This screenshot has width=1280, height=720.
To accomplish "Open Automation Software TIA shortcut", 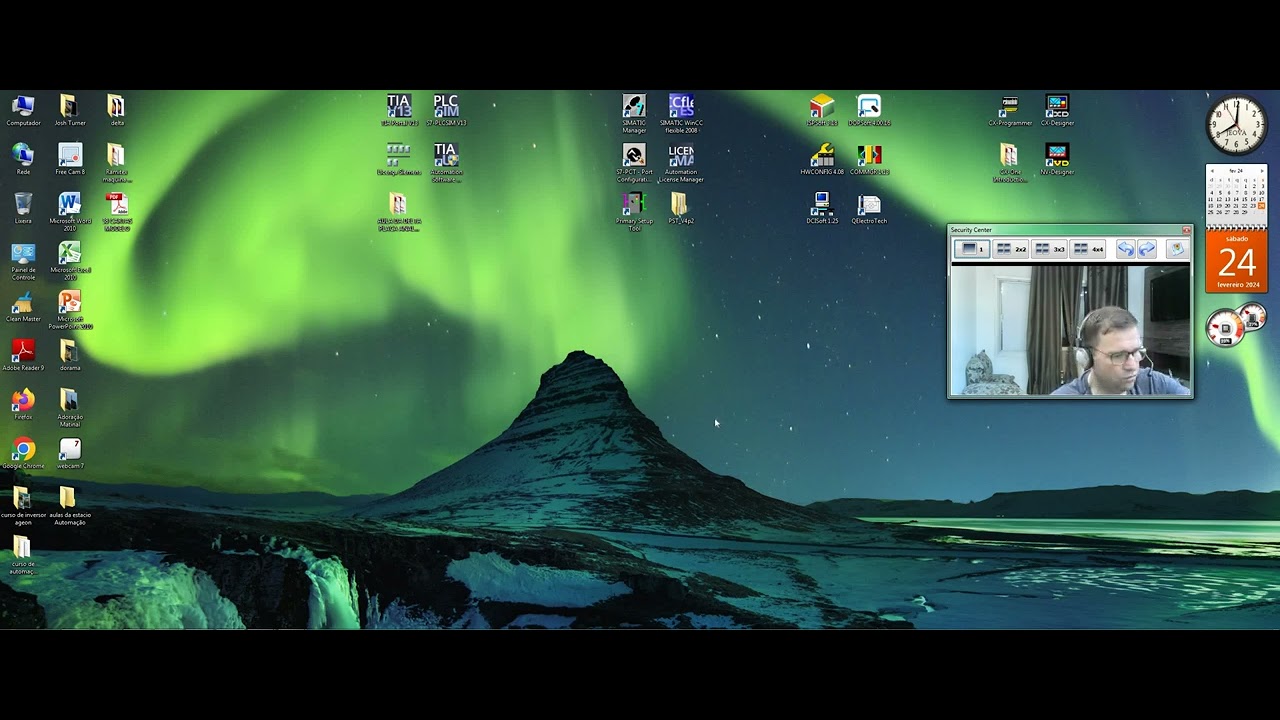I will [x=446, y=162].
